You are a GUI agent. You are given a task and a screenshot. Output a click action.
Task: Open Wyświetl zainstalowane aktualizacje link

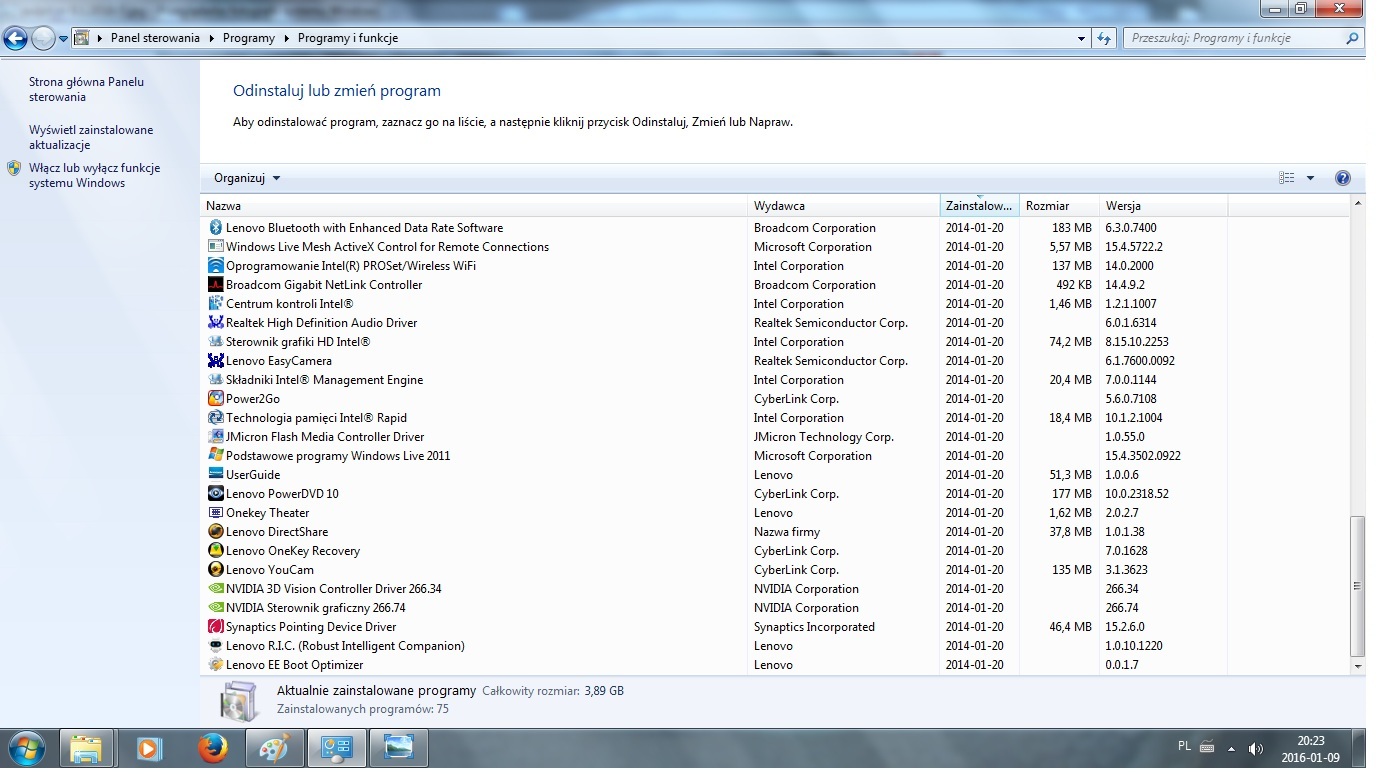tap(91, 138)
